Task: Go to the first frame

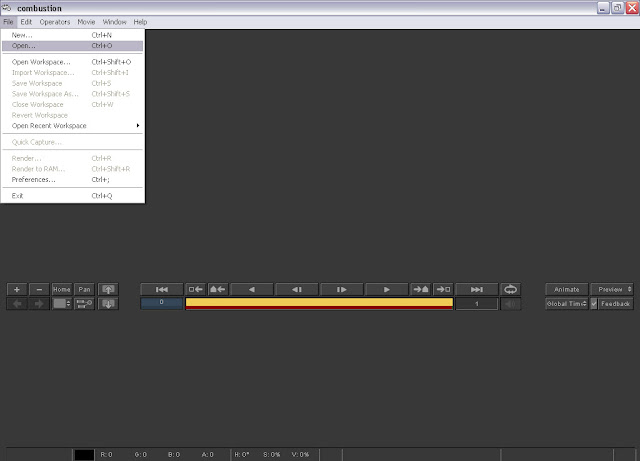Action: point(162,290)
